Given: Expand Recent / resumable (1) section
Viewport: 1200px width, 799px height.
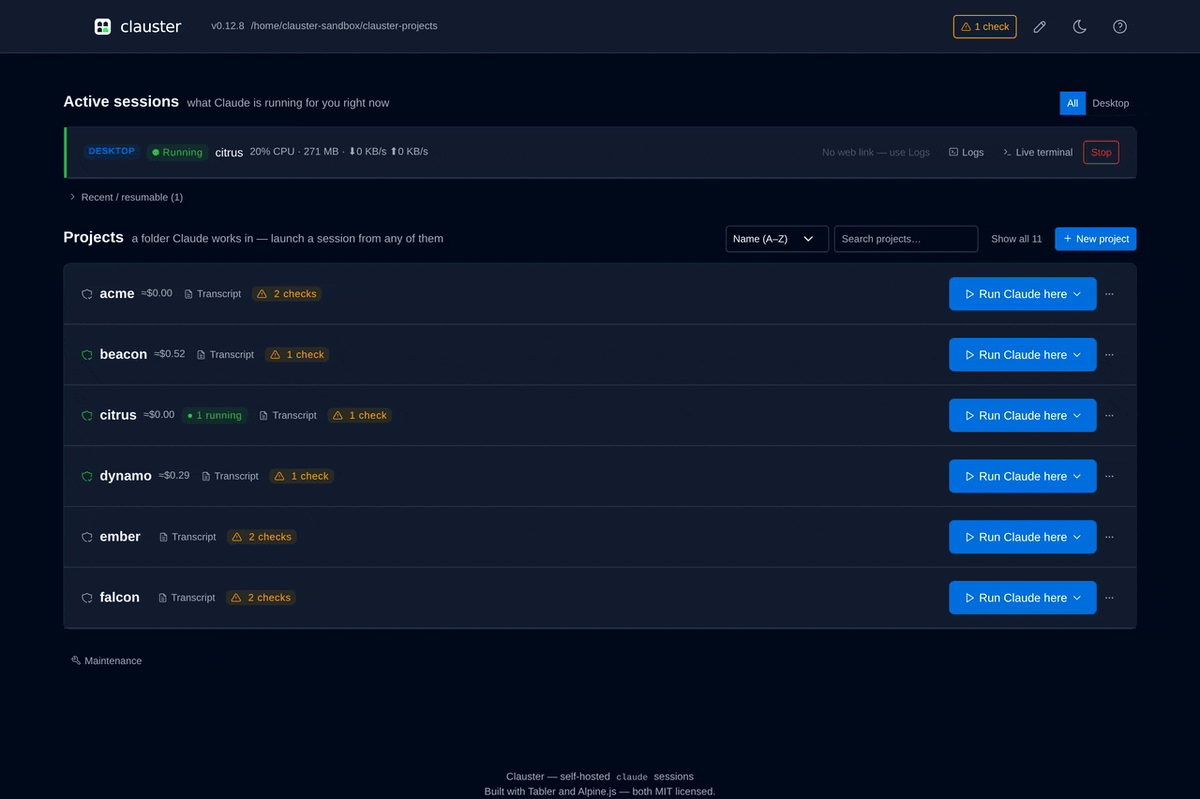Looking at the screenshot, I should coord(126,197).
